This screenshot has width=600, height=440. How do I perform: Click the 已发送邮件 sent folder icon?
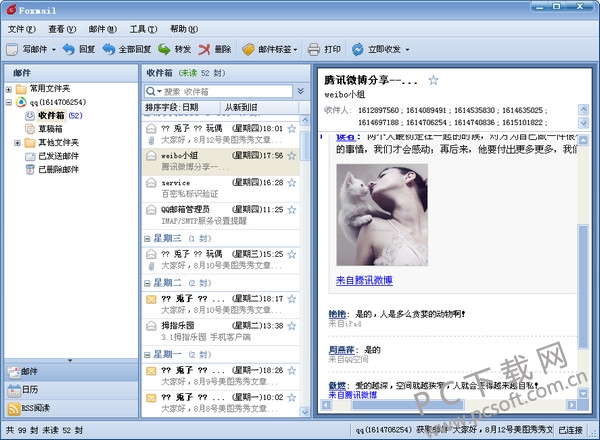pos(30,156)
